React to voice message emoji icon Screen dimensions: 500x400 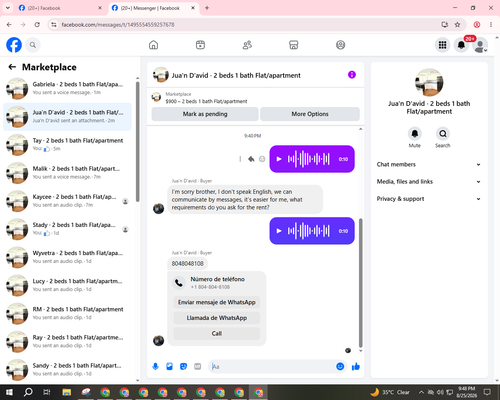pyautogui.click(x=262, y=159)
